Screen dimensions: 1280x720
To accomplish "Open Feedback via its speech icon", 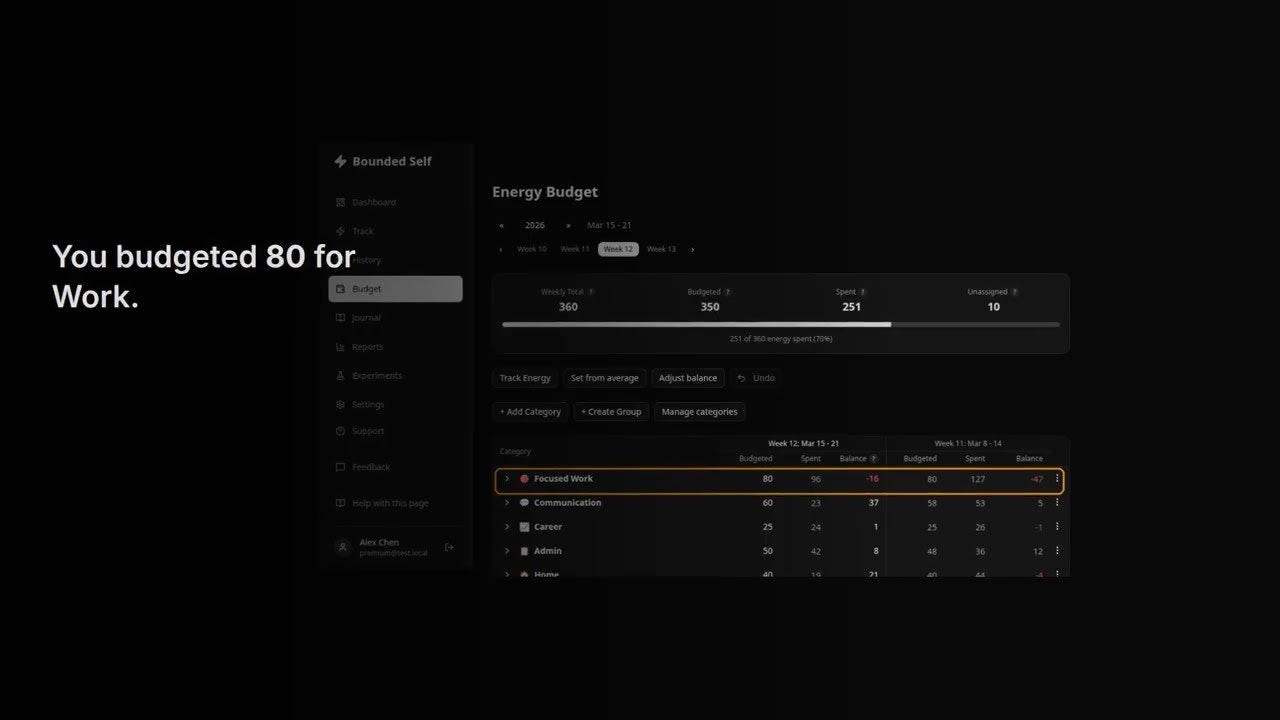I will tap(340, 467).
